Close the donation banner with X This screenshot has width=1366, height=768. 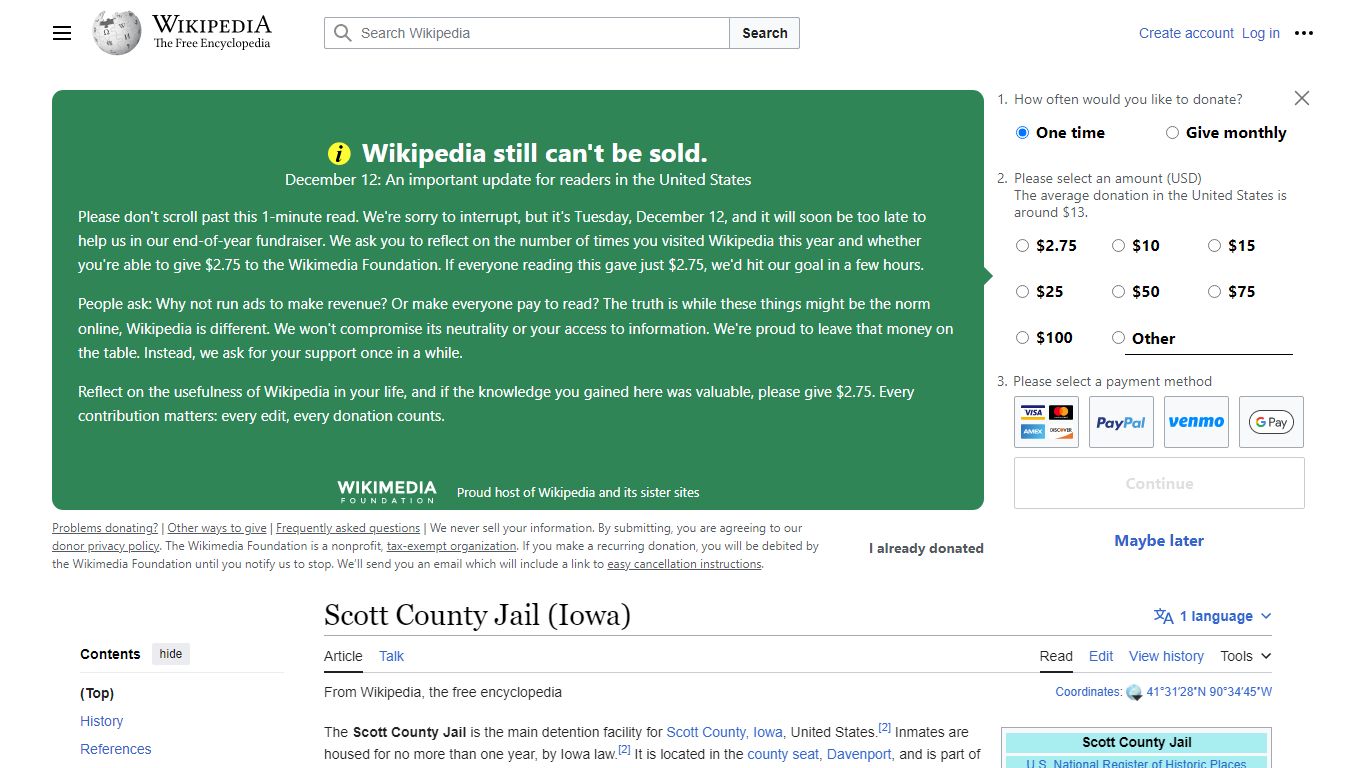(x=1301, y=98)
